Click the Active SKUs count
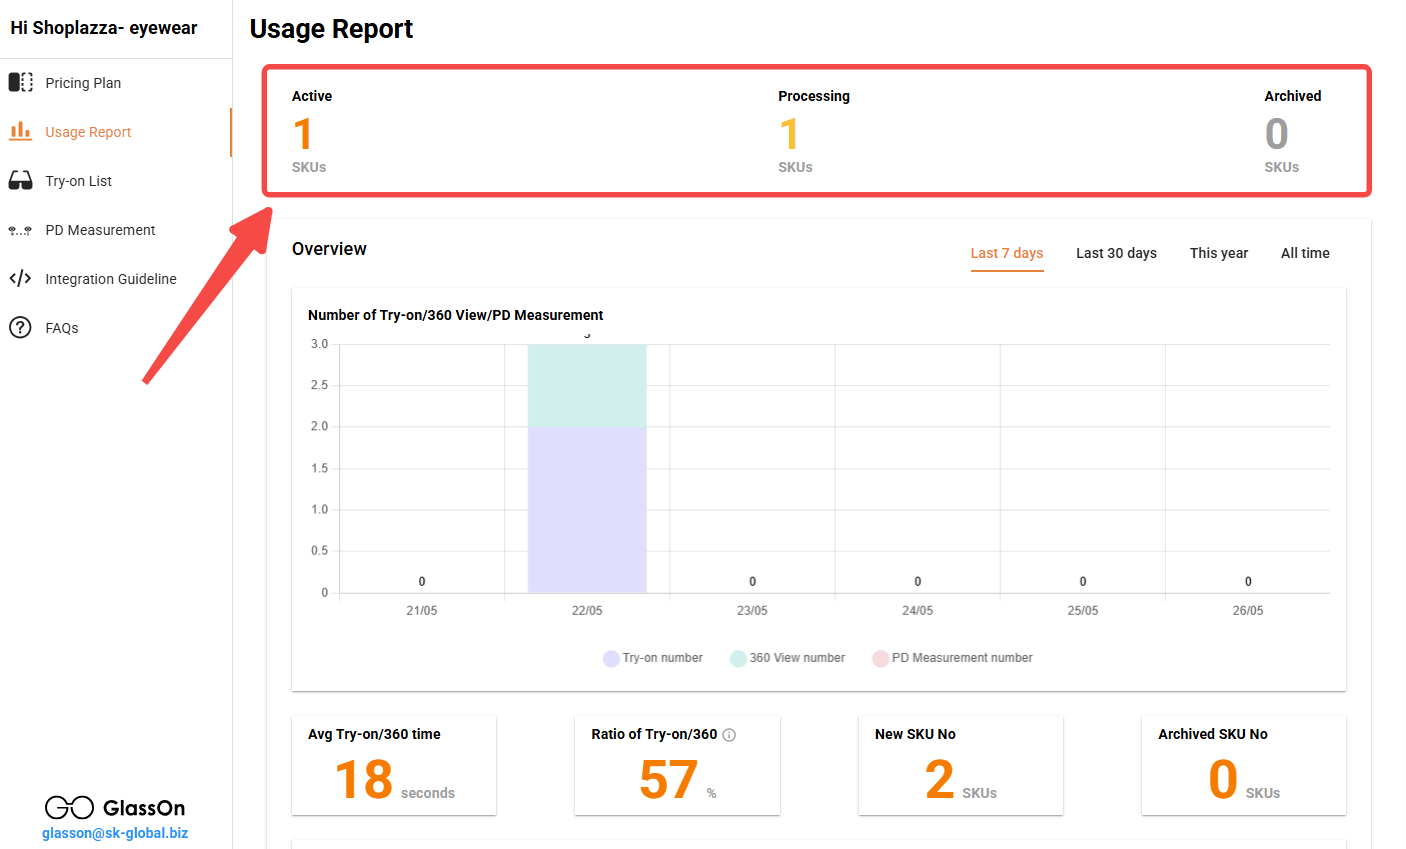This screenshot has width=1406, height=849. click(303, 134)
